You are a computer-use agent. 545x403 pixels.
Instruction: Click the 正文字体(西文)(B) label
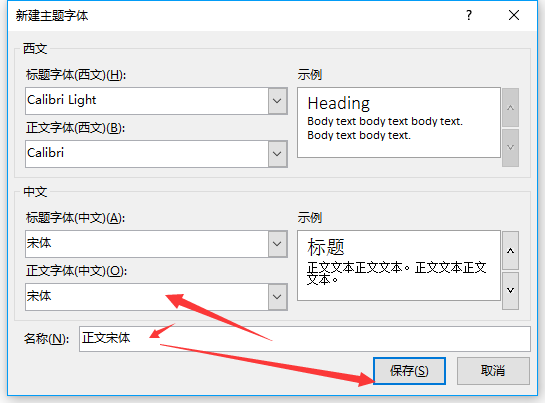coord(75,128)
